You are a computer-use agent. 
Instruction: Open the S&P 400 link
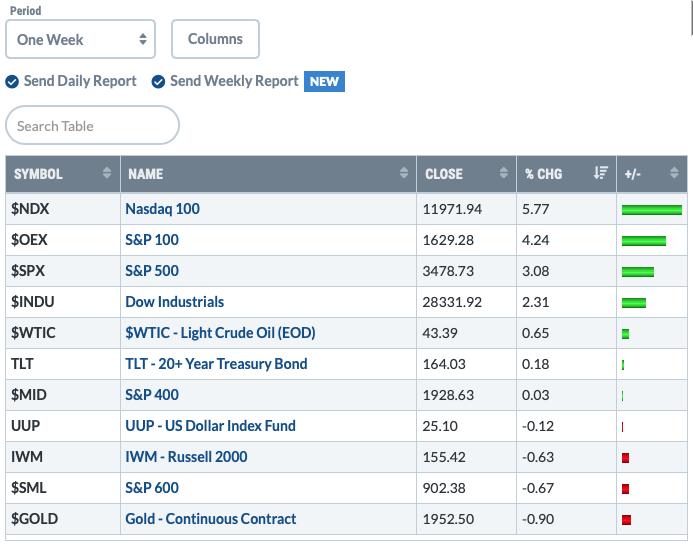[152, 395]
